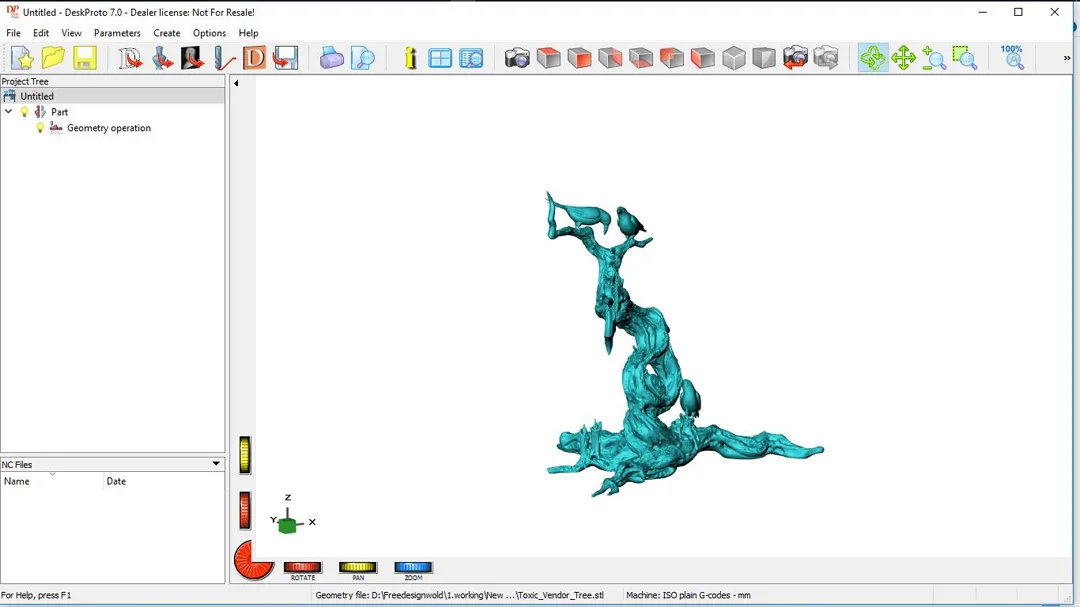The height and width of the screenshot is (607, 1080).
Task: Click the Print Preview magnifier icon
Action: (363, 58)
